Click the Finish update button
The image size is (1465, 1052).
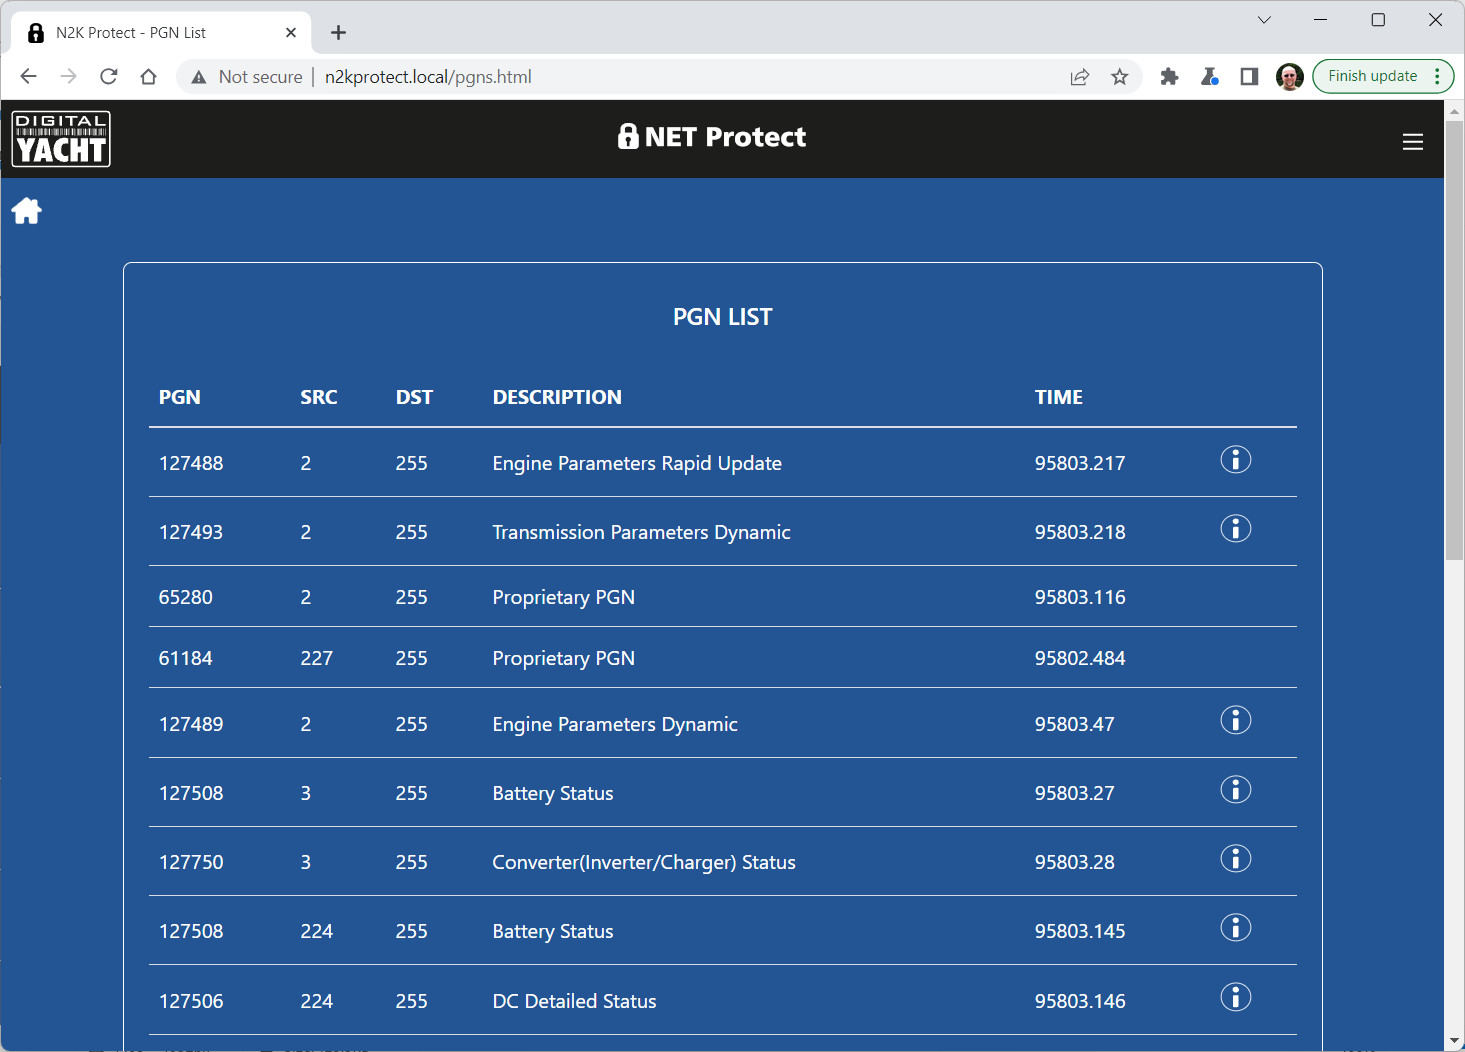pyautogui.click(x=1372, y=76)
